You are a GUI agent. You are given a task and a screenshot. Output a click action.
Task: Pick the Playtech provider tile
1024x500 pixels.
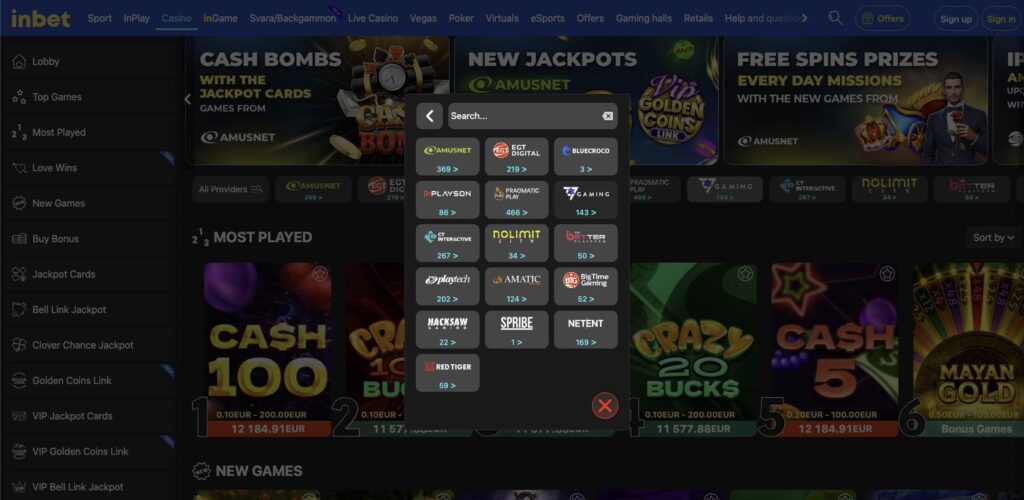(x=447, y=286)
